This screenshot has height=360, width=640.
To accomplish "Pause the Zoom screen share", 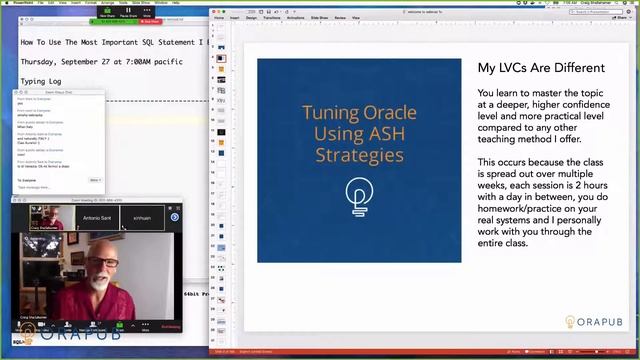I will point(128,11).
